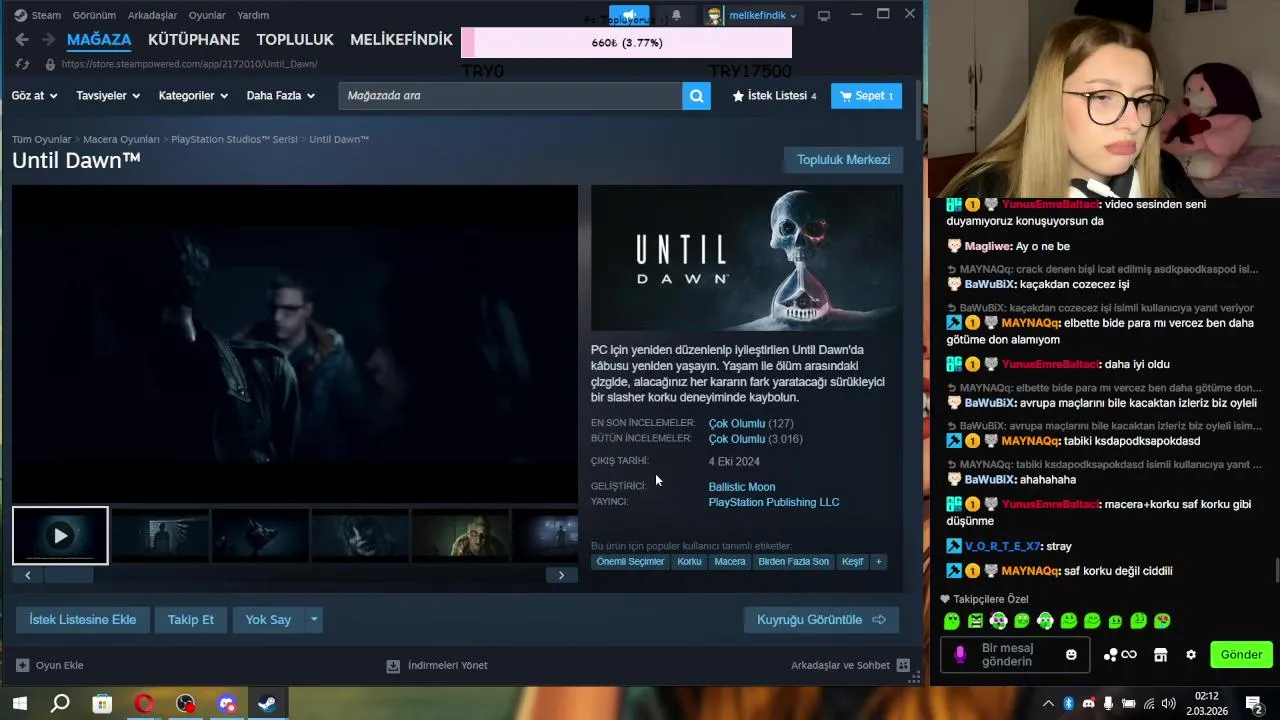
Task: Click İstek Listesine Ekle button
Action: pyautogui.click(x=83, y=620)
